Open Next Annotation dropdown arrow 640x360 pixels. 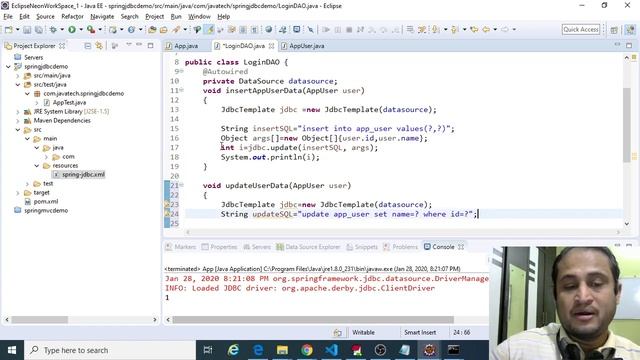point(445,30)
